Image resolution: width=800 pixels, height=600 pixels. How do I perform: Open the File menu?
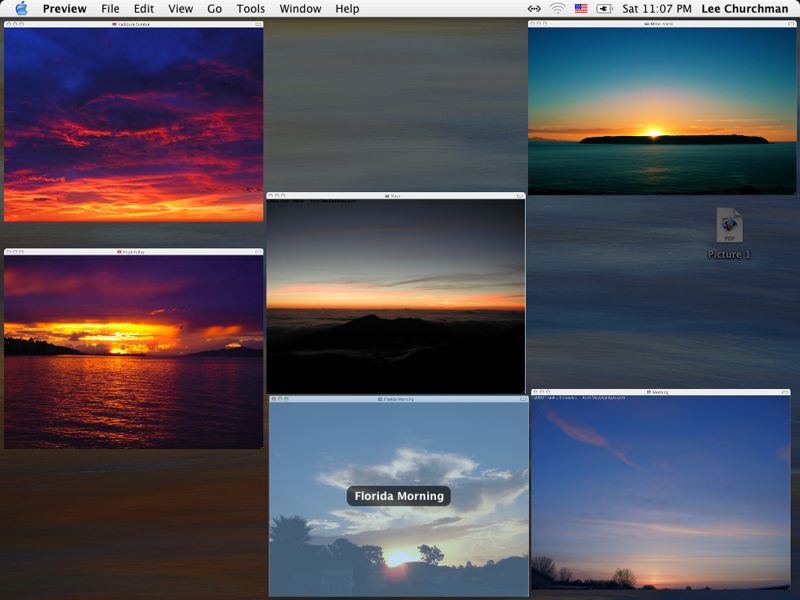tap(110, 9)
